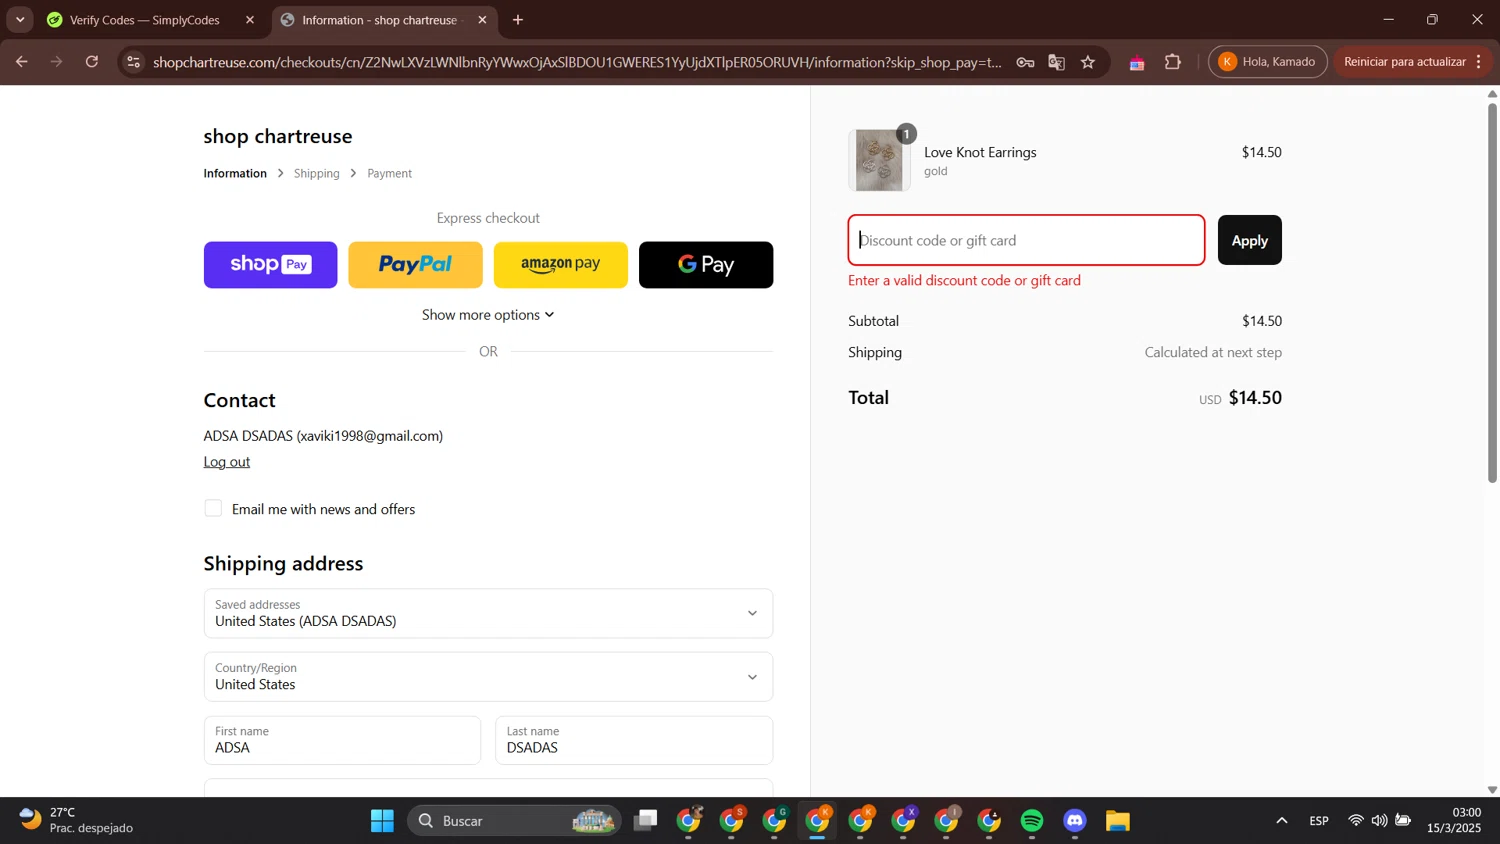This screenshot has width=1500, height=844.
Task: Open the Hola, Kamado profile button
Action: (x=1268, y=62)
